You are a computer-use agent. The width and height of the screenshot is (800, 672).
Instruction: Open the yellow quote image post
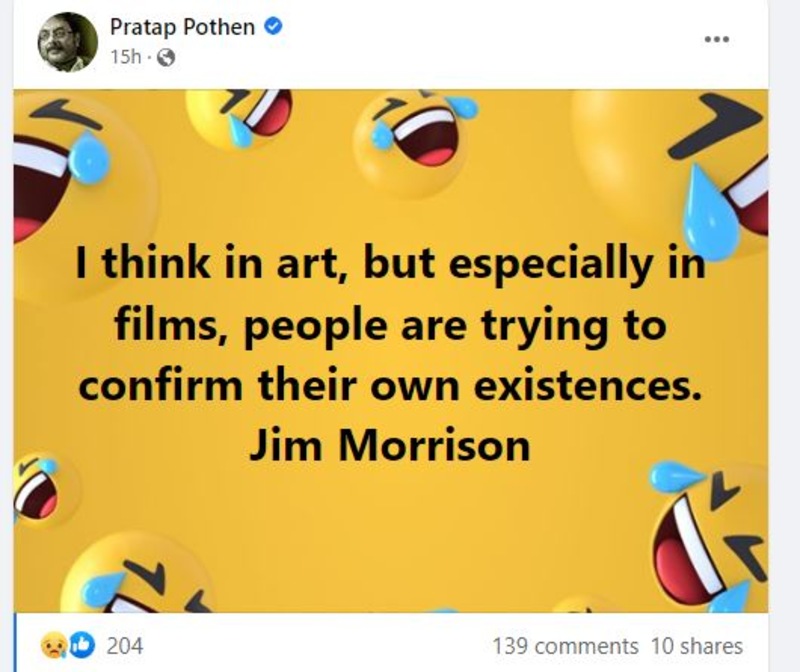[x=390, y=351]
